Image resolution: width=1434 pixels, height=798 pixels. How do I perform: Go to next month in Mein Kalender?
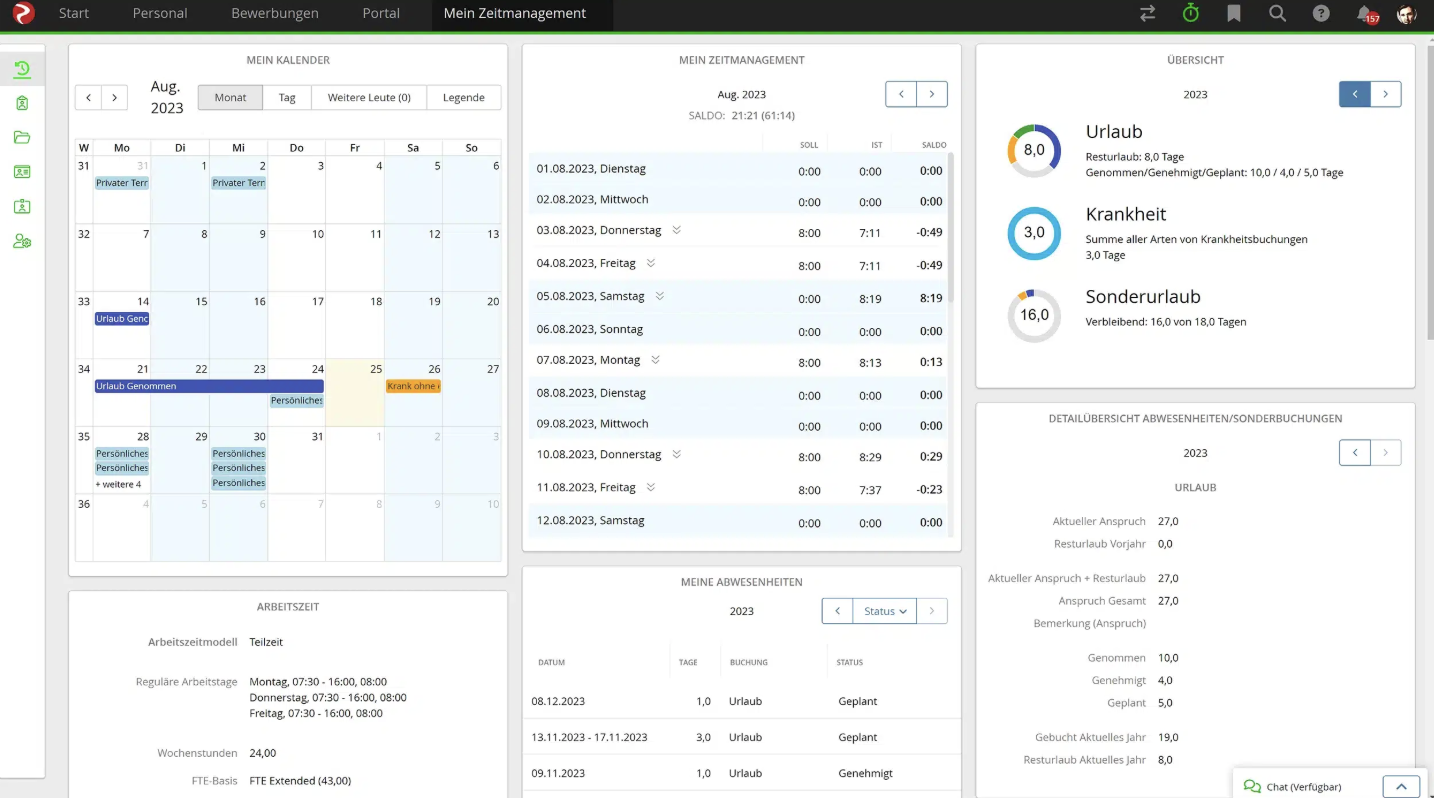click(x=115, y=97)
